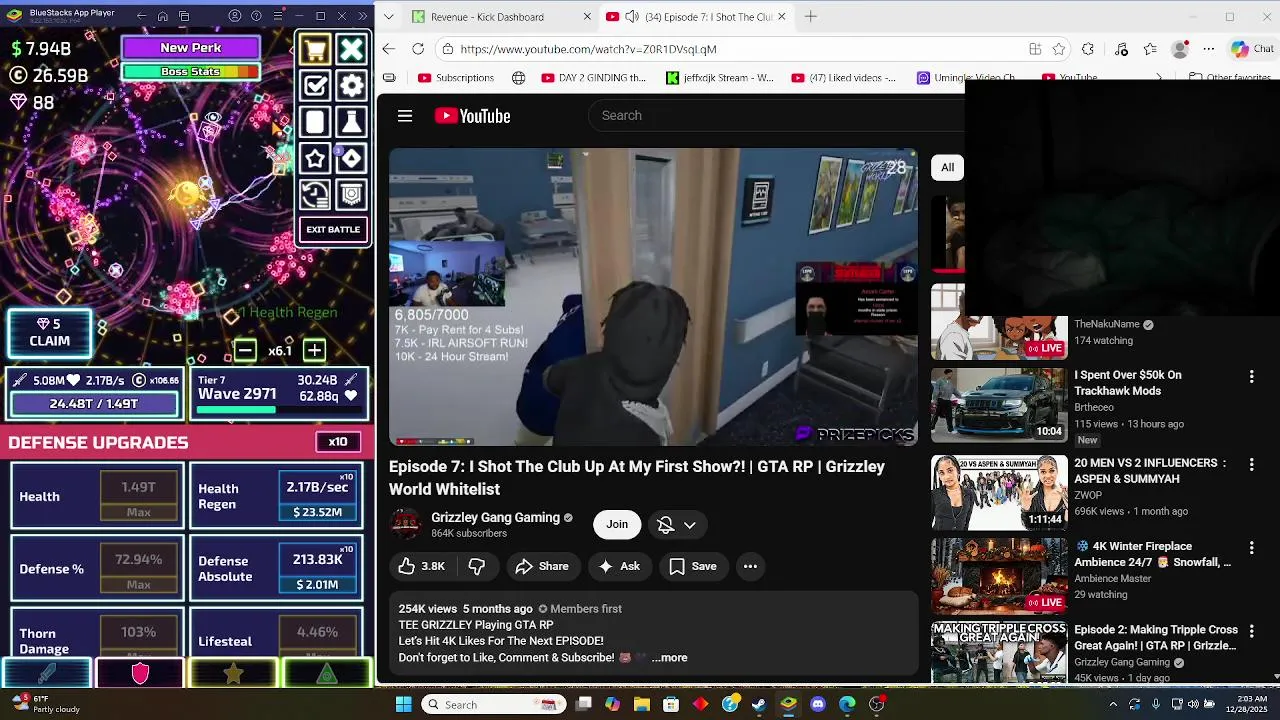Select the attack sword upgrades tab
The image size is (1280, 720).
coord(47,674)
